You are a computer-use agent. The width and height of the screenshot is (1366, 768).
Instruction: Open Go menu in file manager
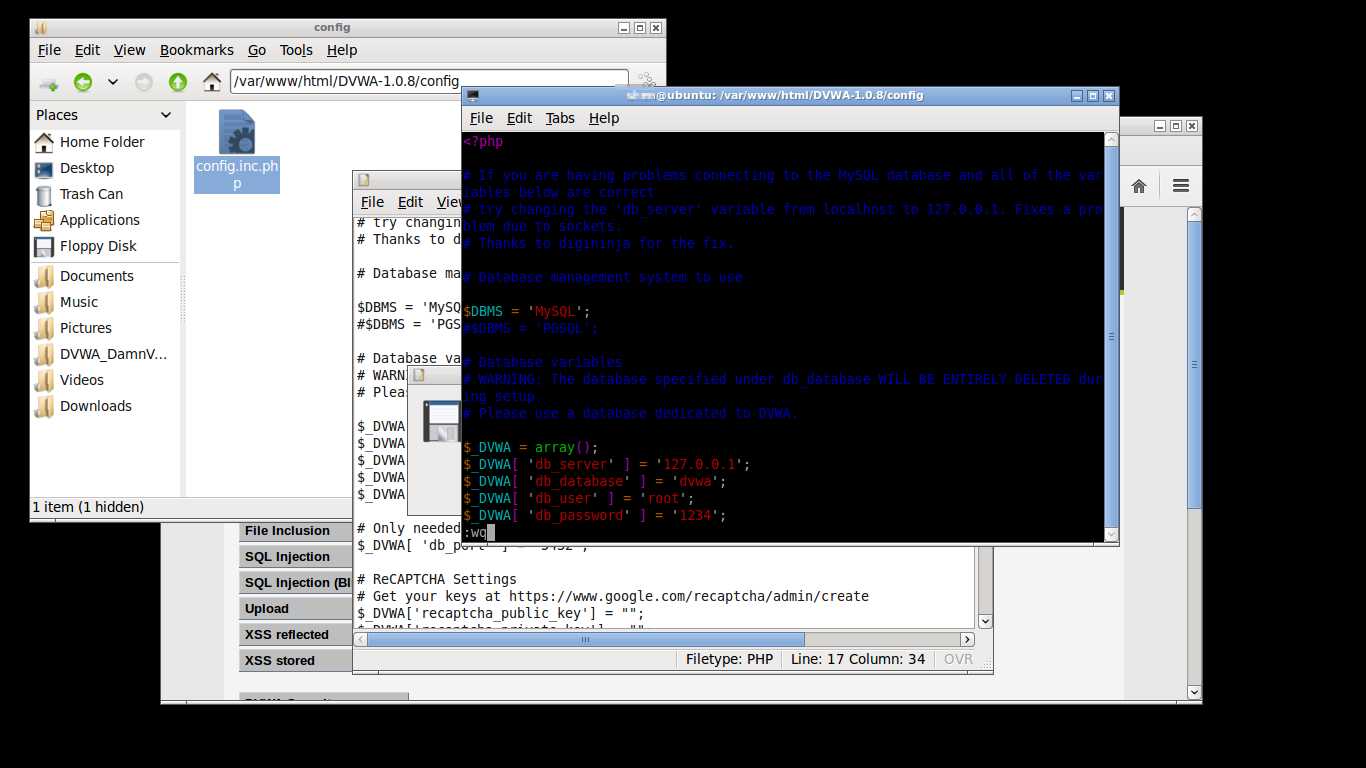pos(257,50)
